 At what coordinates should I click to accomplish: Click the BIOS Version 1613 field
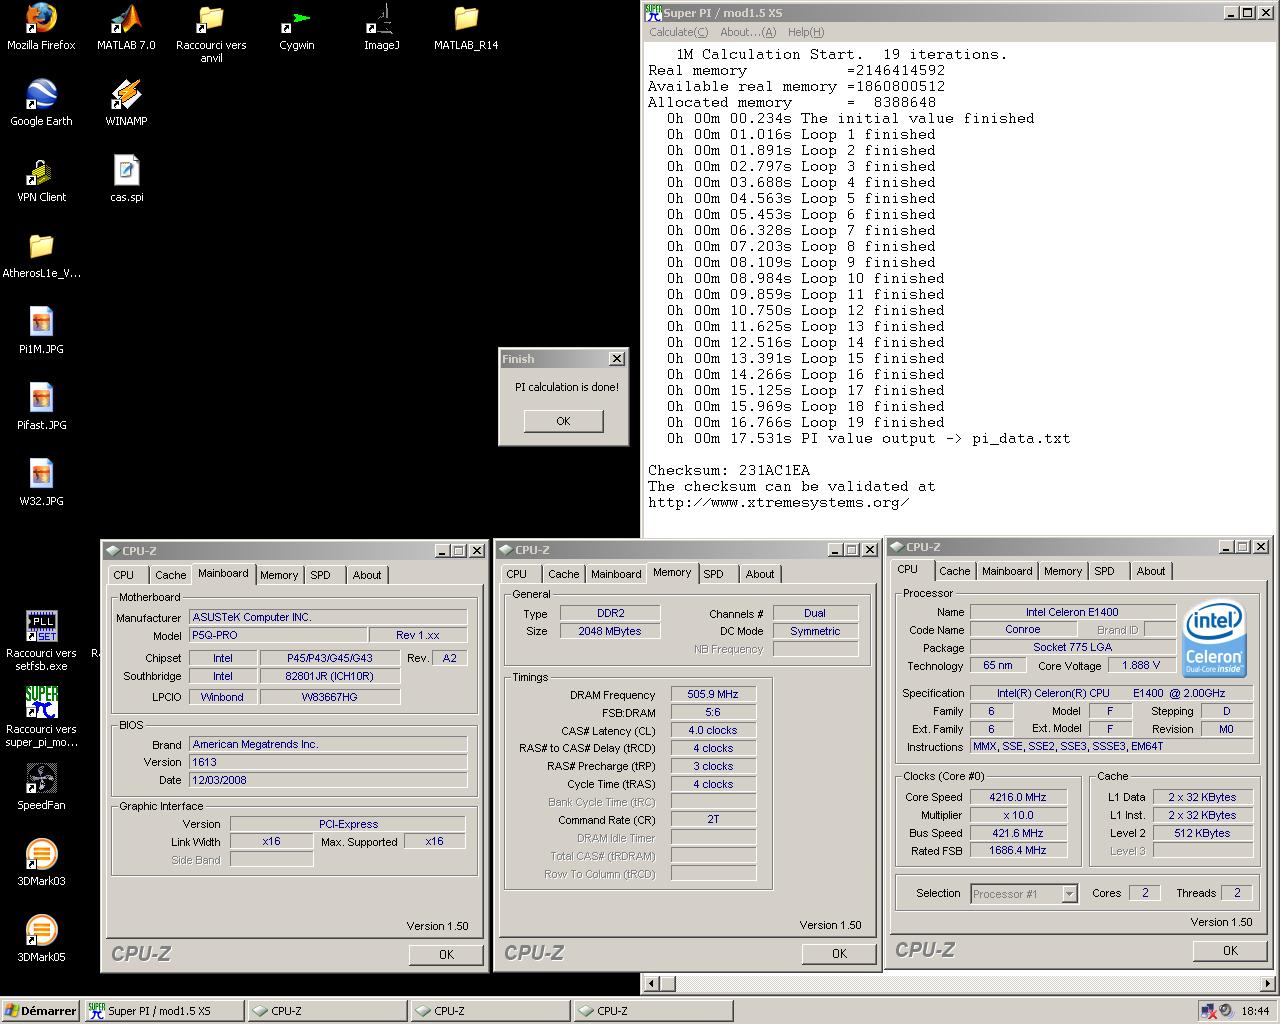pos(328,762)
